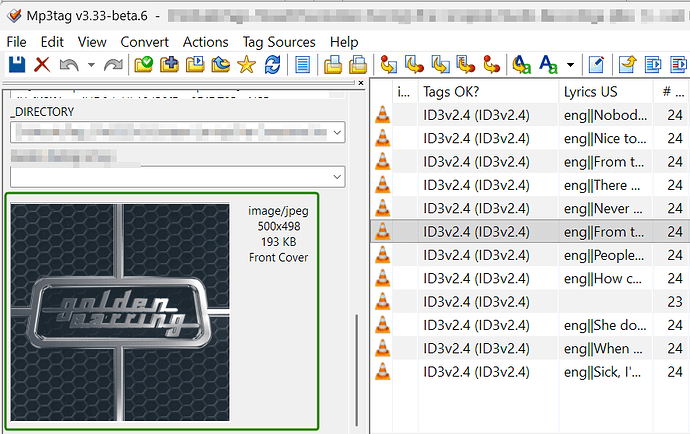The width and height of the screenshot is (690, 434).
Task: Click the Change directory folder-checkmark icon
Action: point(143,65)
